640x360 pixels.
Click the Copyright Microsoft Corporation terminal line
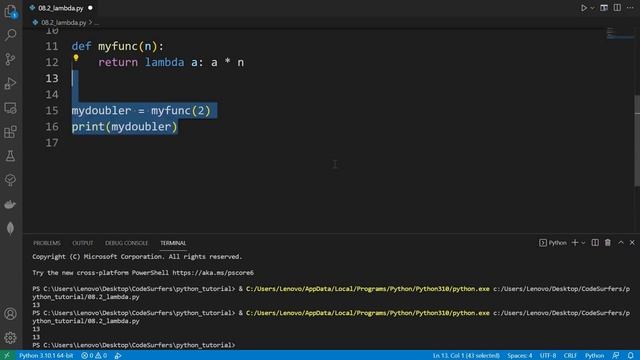137,257
